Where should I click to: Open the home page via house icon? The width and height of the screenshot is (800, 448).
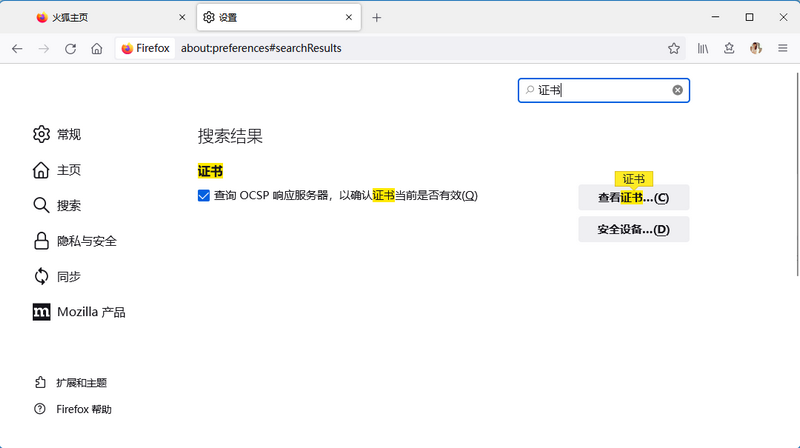coord(96,48)
